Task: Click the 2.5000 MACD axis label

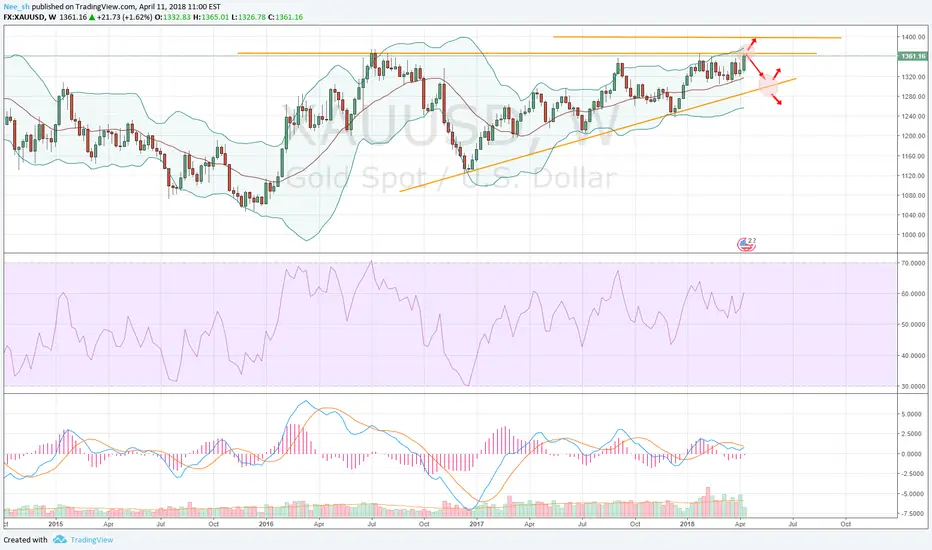Action: (x=912, y=434)
